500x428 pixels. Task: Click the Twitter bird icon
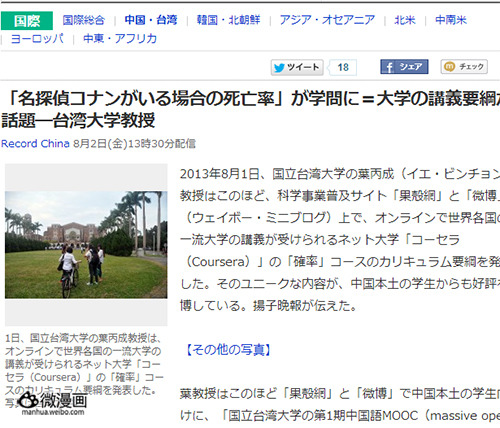(x=279, y=68)
